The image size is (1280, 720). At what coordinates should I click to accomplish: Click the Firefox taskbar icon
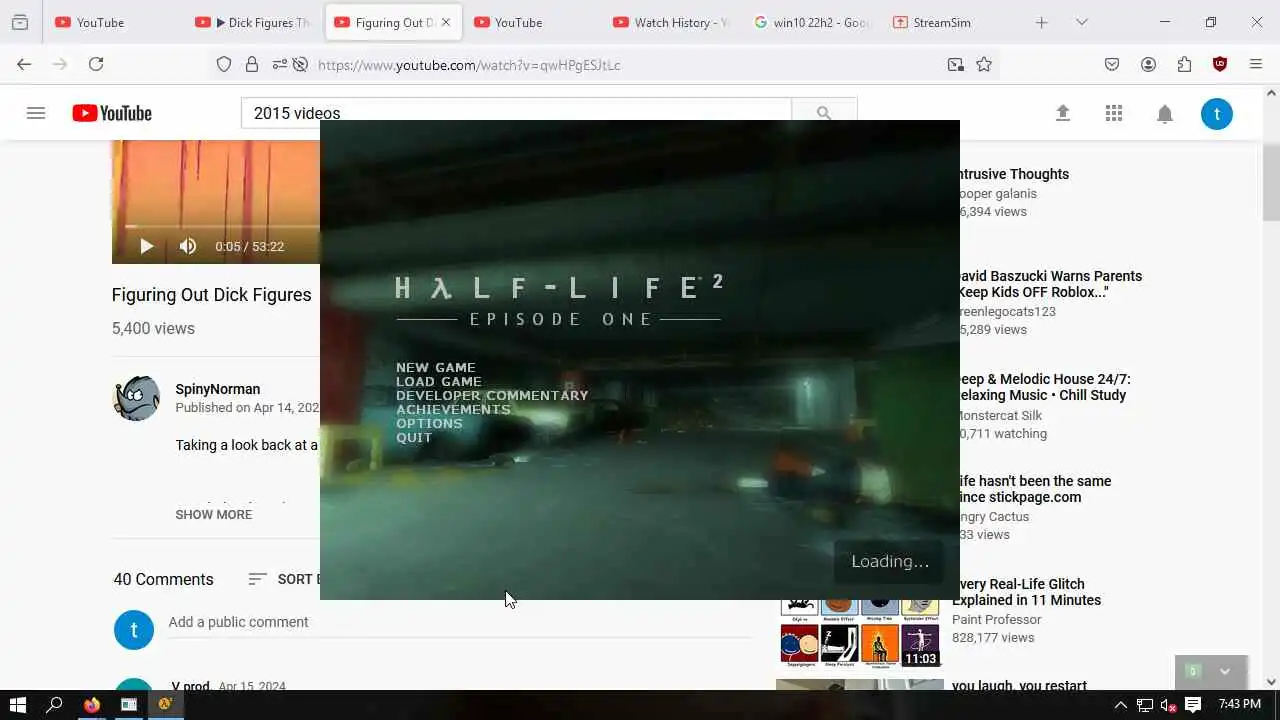pos(92,705)
